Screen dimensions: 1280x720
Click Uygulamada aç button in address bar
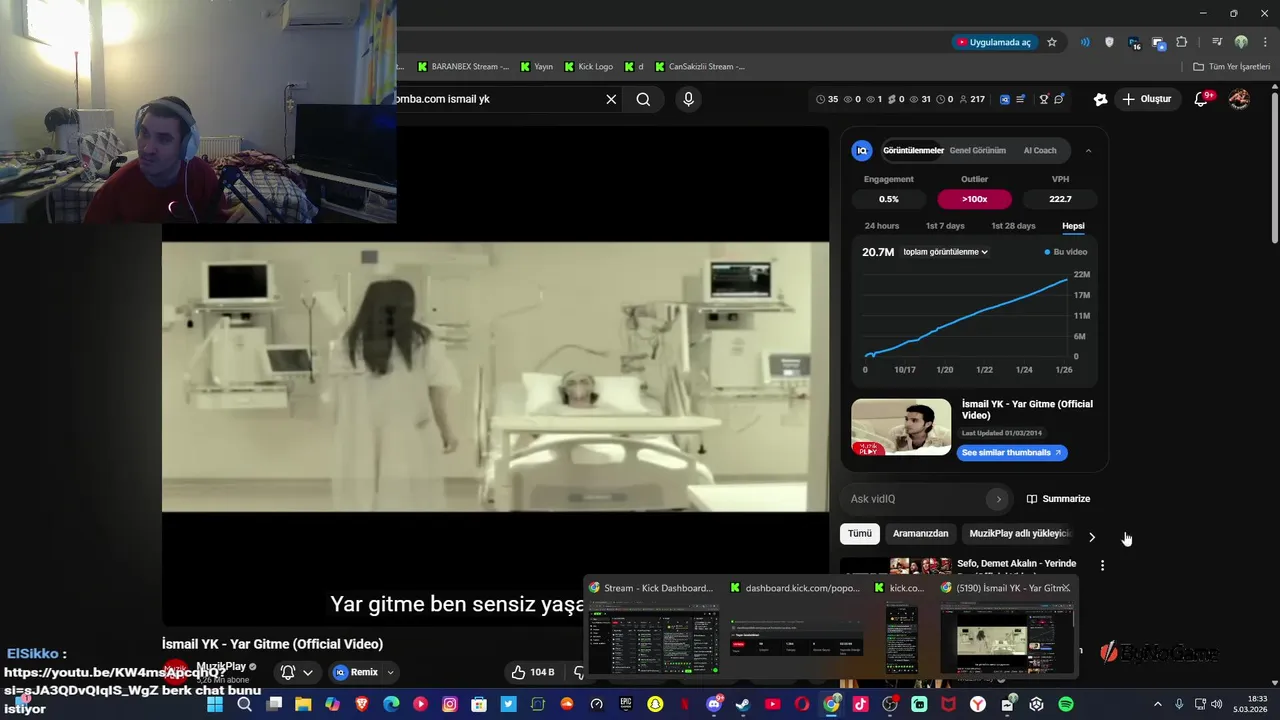(993, 42)
